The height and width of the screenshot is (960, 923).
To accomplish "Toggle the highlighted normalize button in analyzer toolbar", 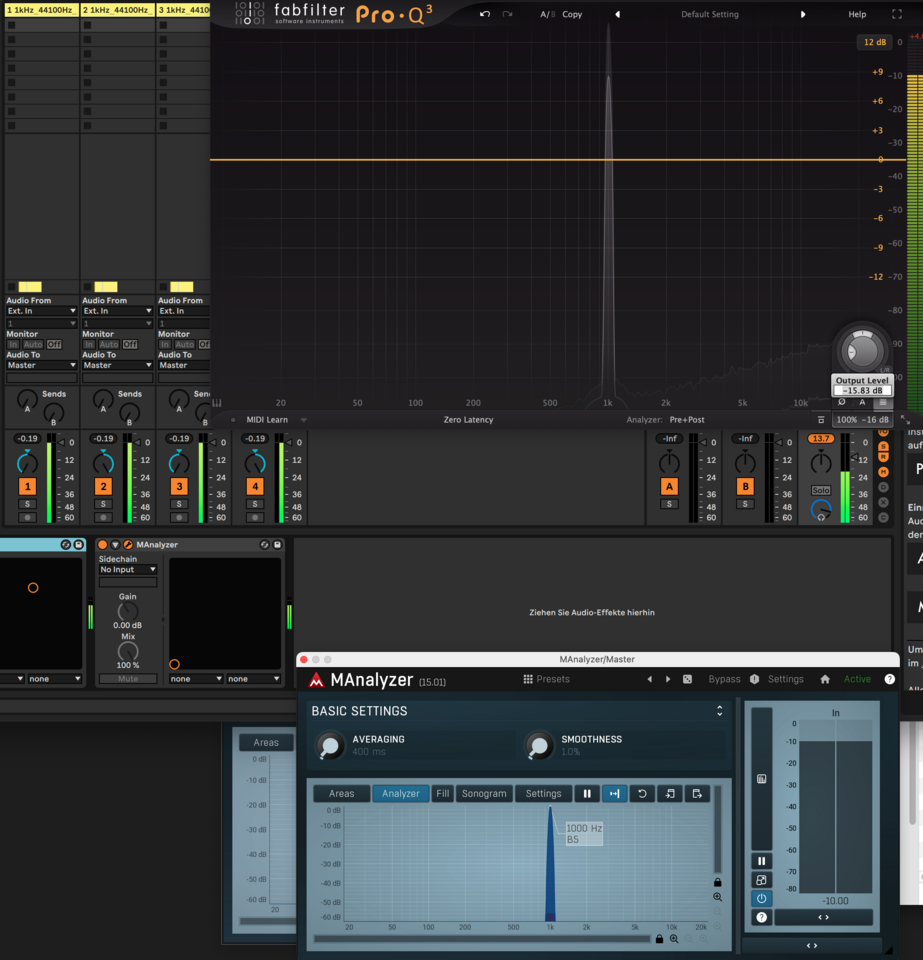I will pos(615,793).
